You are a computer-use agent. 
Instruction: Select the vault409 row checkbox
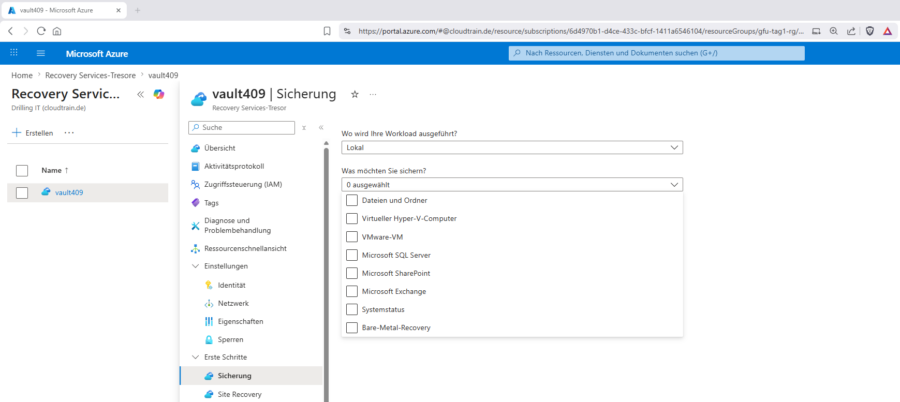[22, 193]
